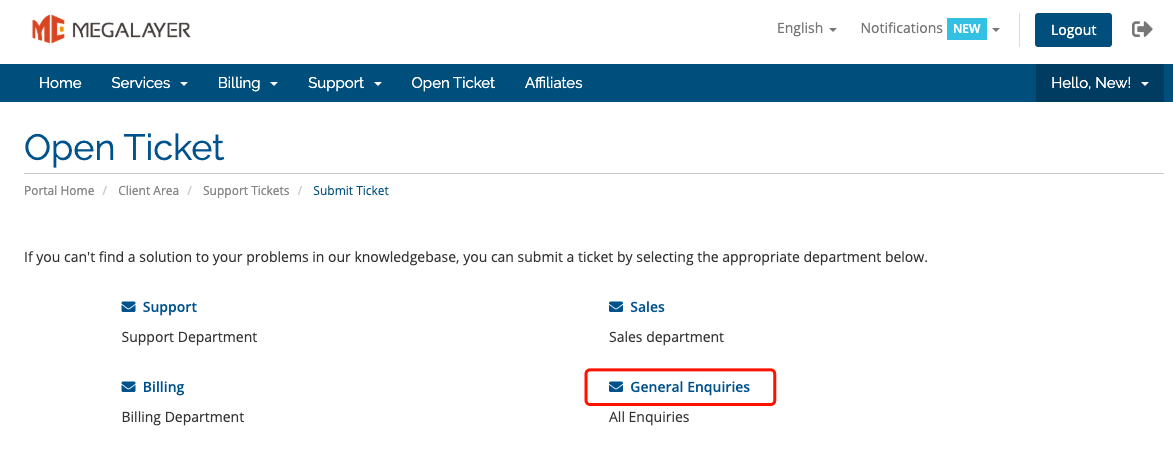The width and height of the screenshot is (1173, 457).
Task: Expand the Support menu in navbar
Action: point(345,83)
